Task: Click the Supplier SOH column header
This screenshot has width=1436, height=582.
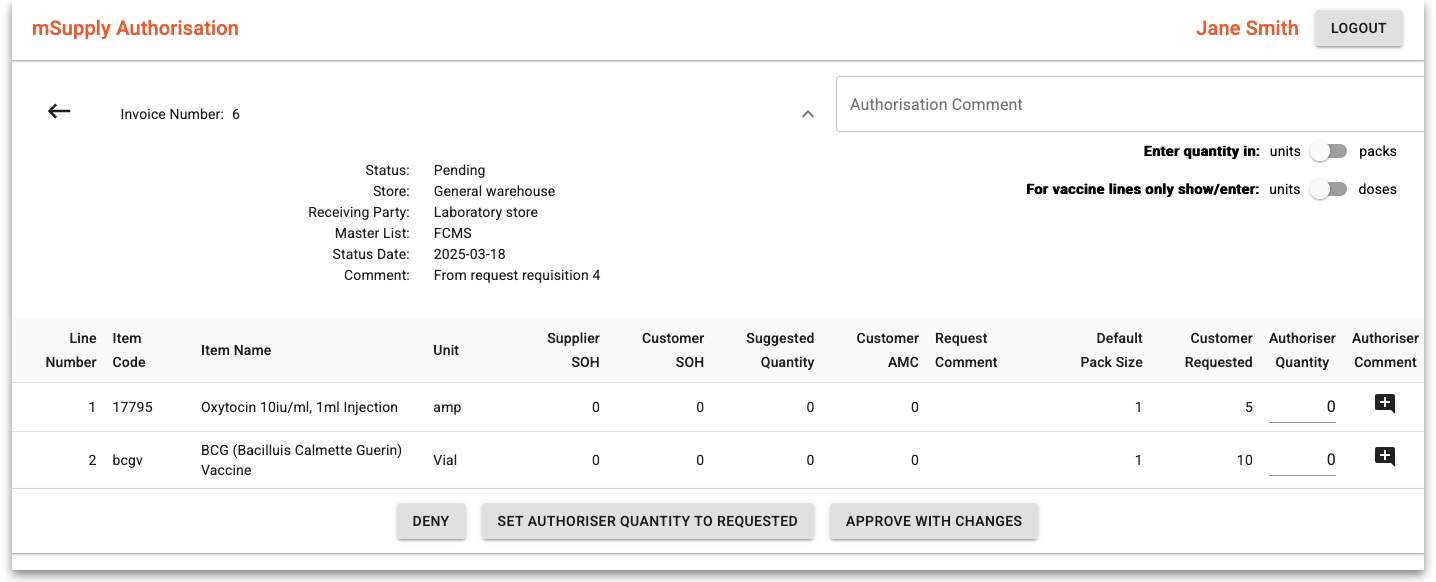Action: click(x=572, y=350)
